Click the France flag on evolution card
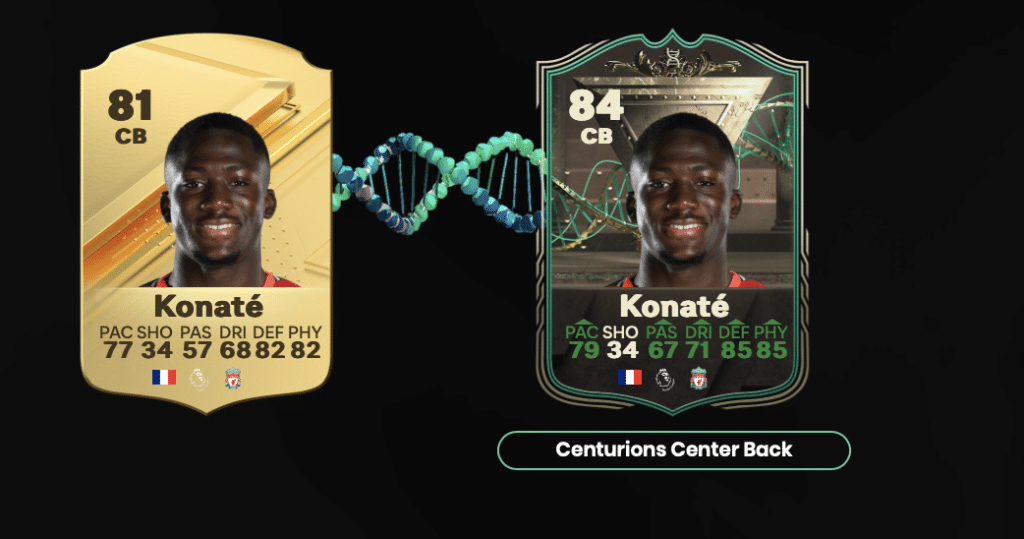This screenshot has height=539, width=1024. click(630, 377)
